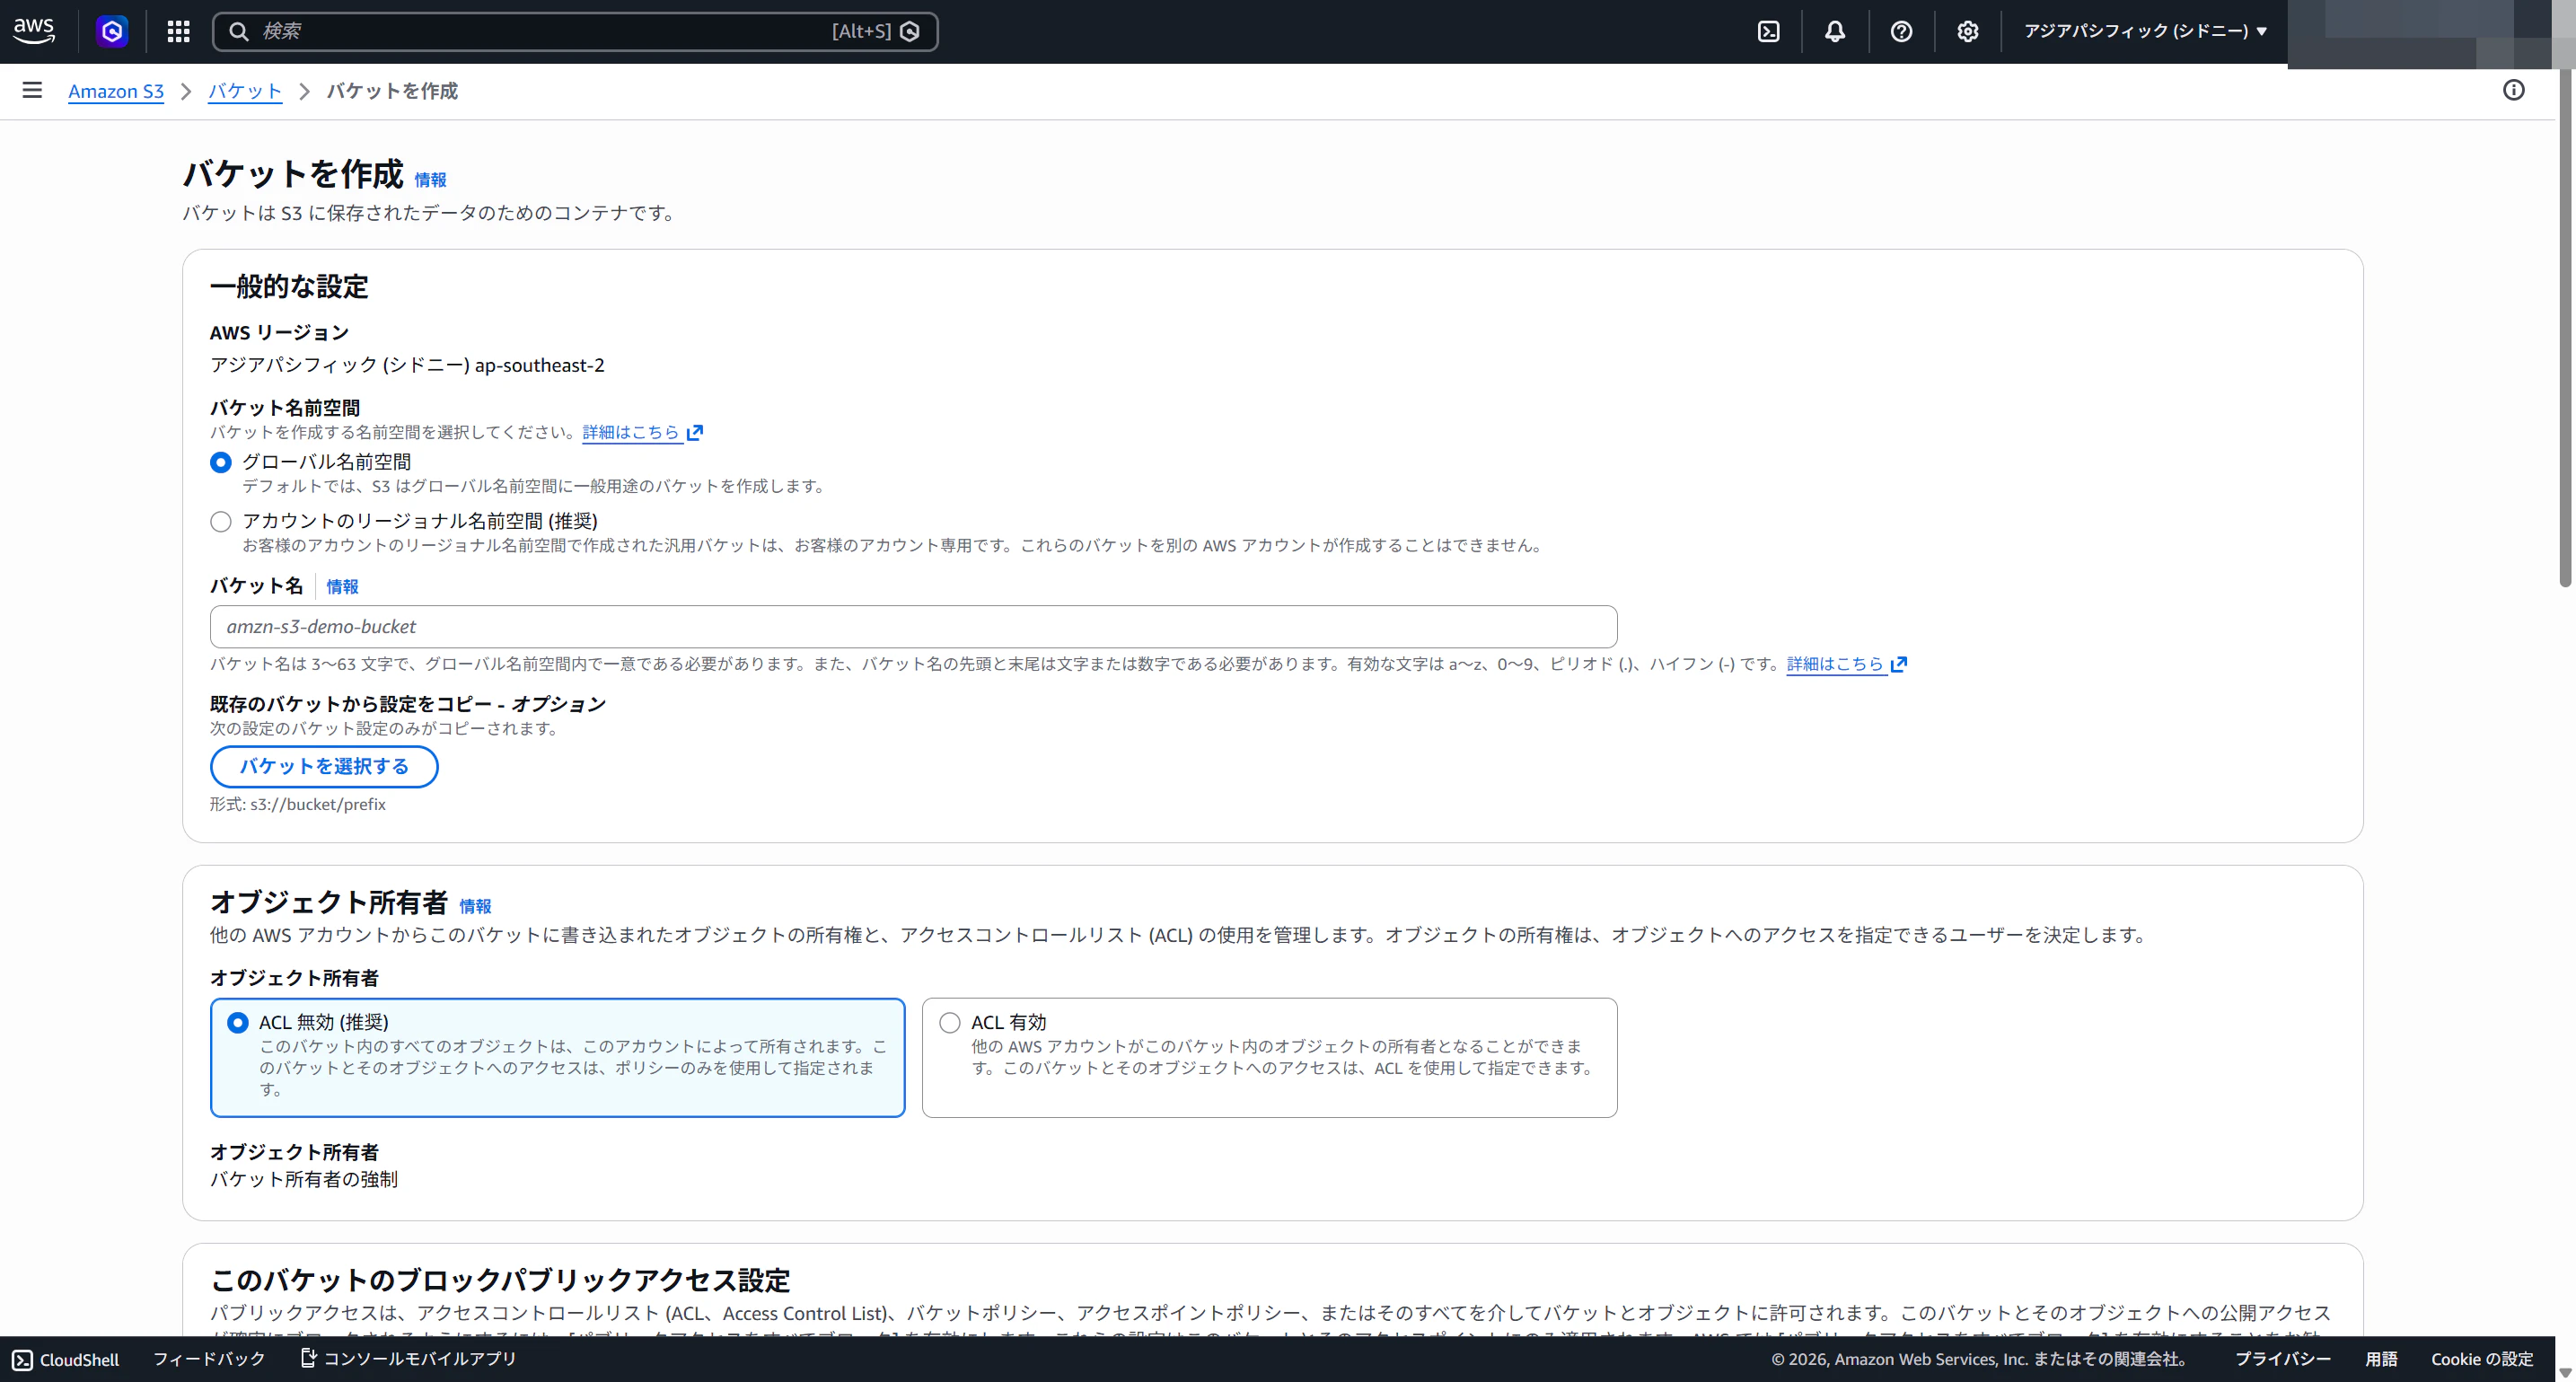Open プライバシー footer link
The width and height of the screenshot is (2576, 1382).
pyautogui.click(x=2282, y=1359)
